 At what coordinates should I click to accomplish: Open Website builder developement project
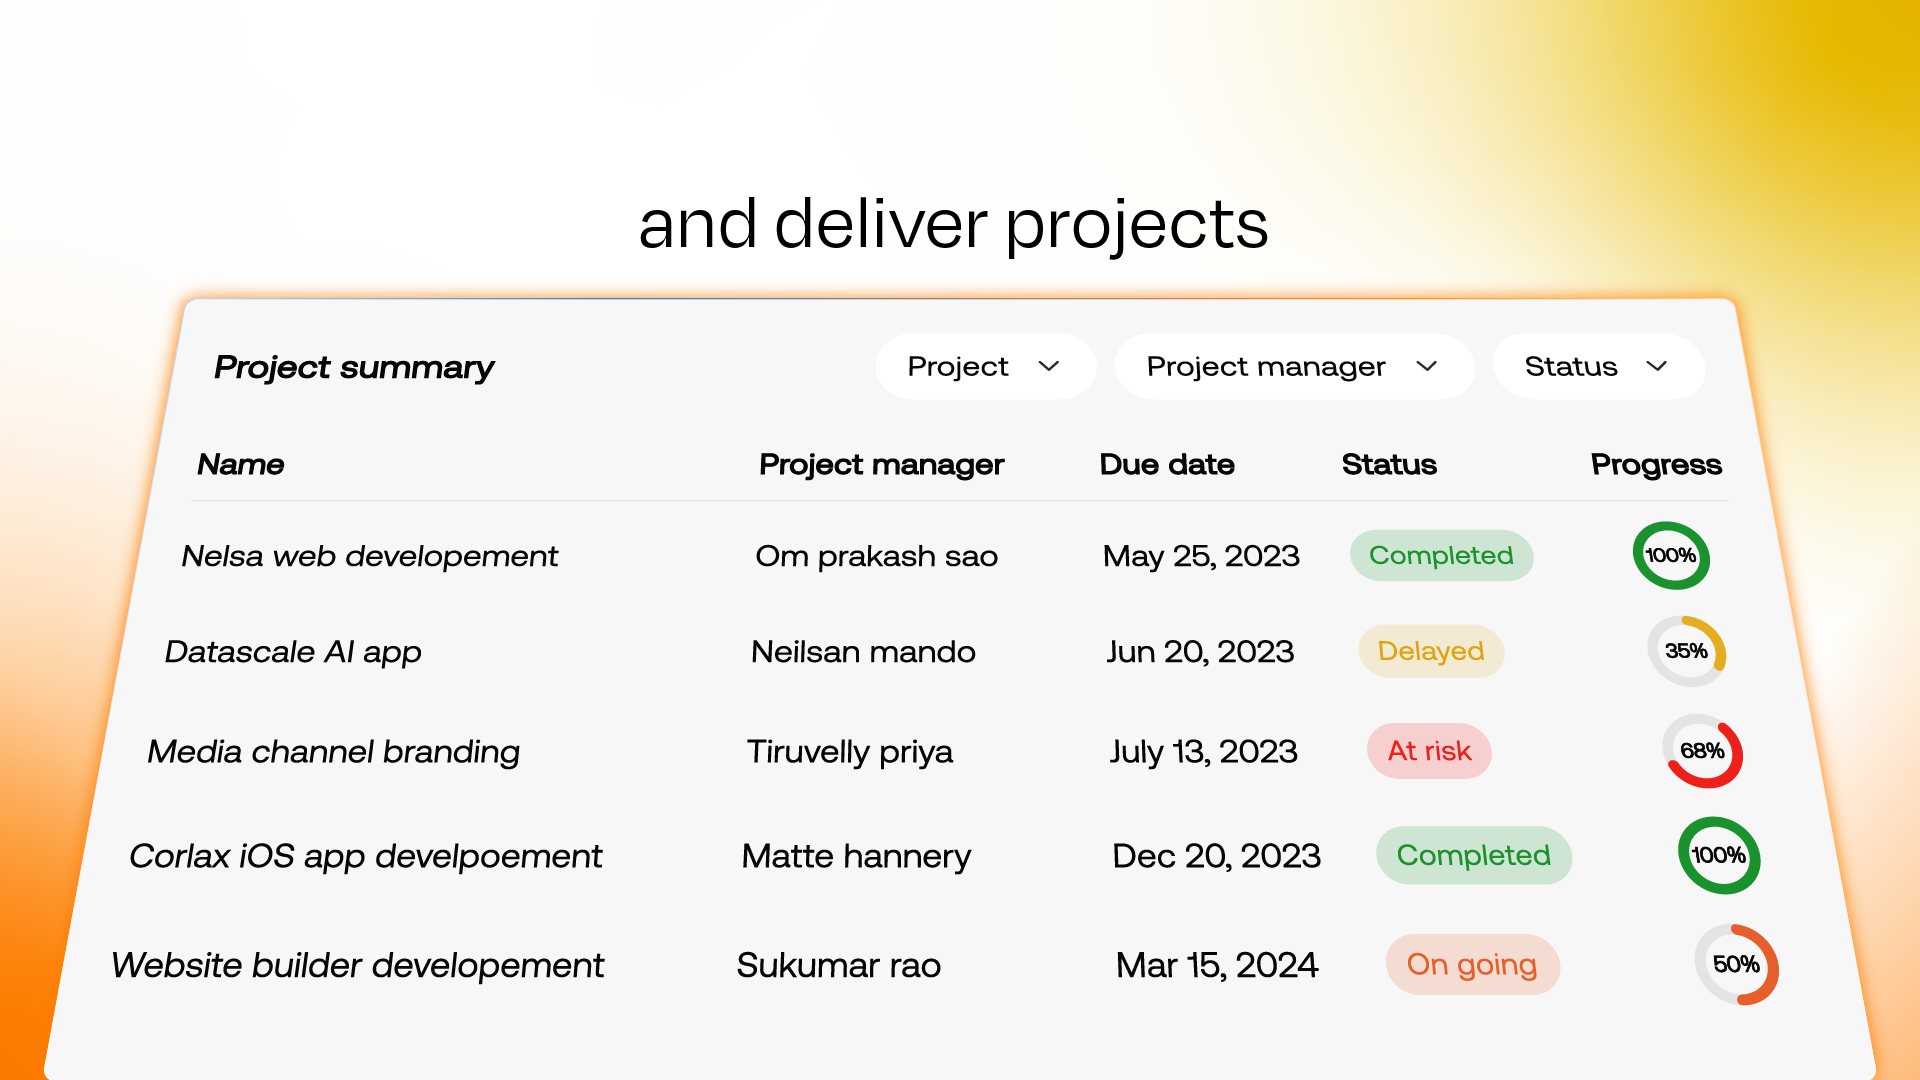pyautogui.click(x=357, y=966)
